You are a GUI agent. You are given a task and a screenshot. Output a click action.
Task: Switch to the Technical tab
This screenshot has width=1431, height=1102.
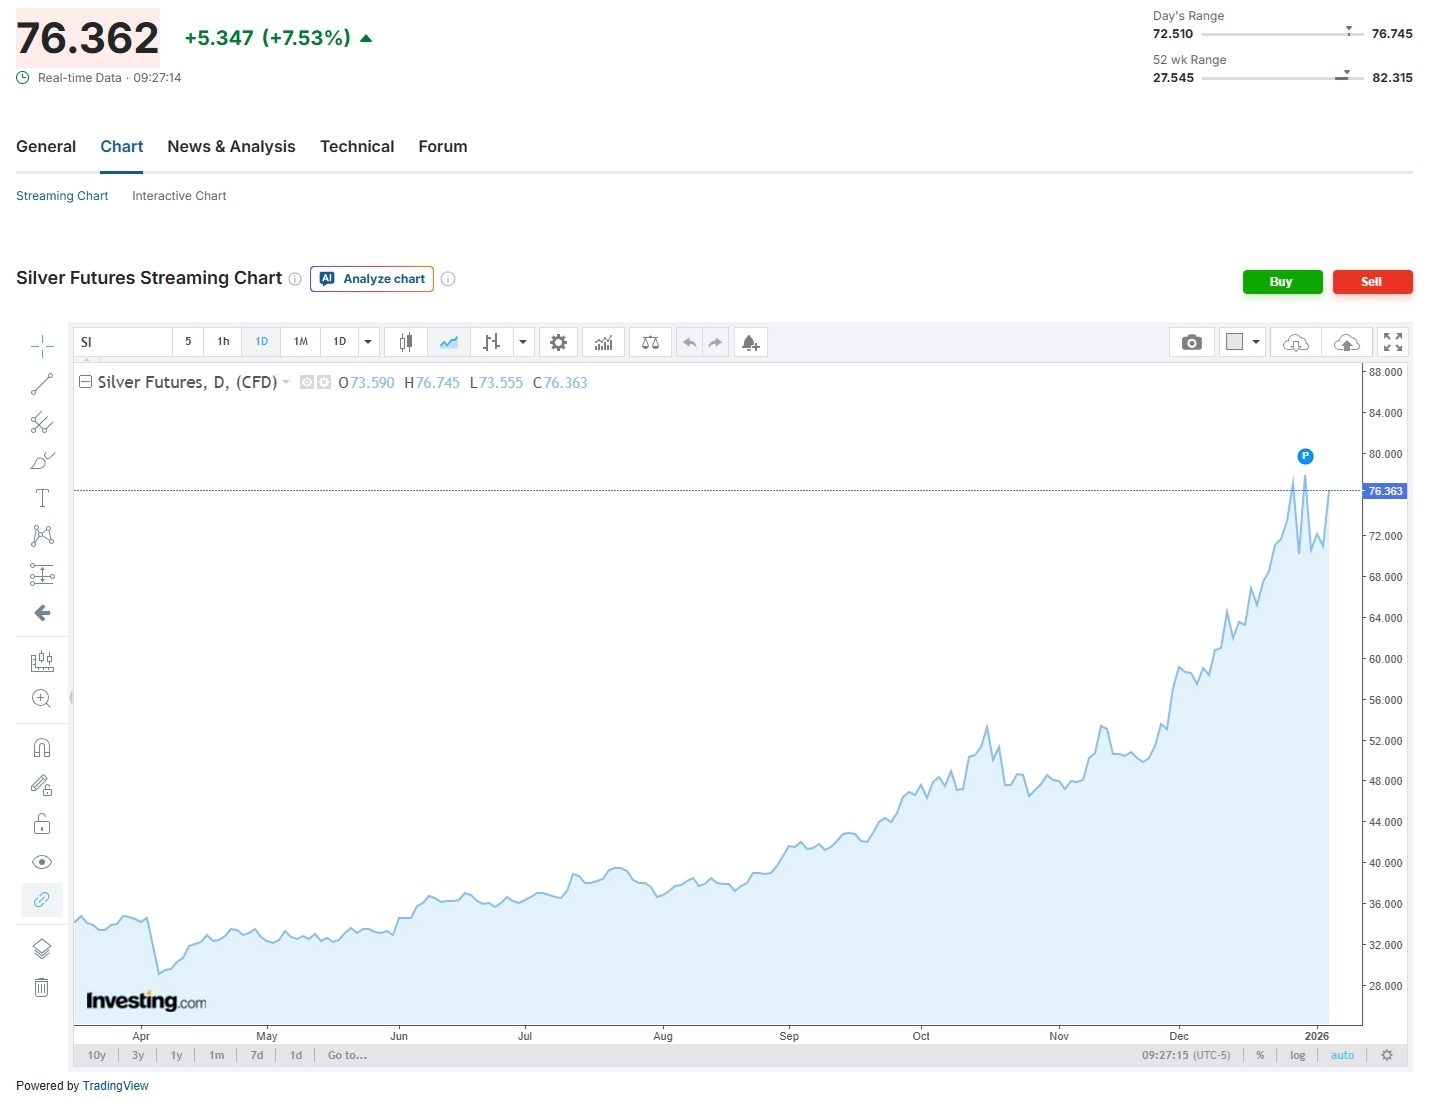(357, 146)
